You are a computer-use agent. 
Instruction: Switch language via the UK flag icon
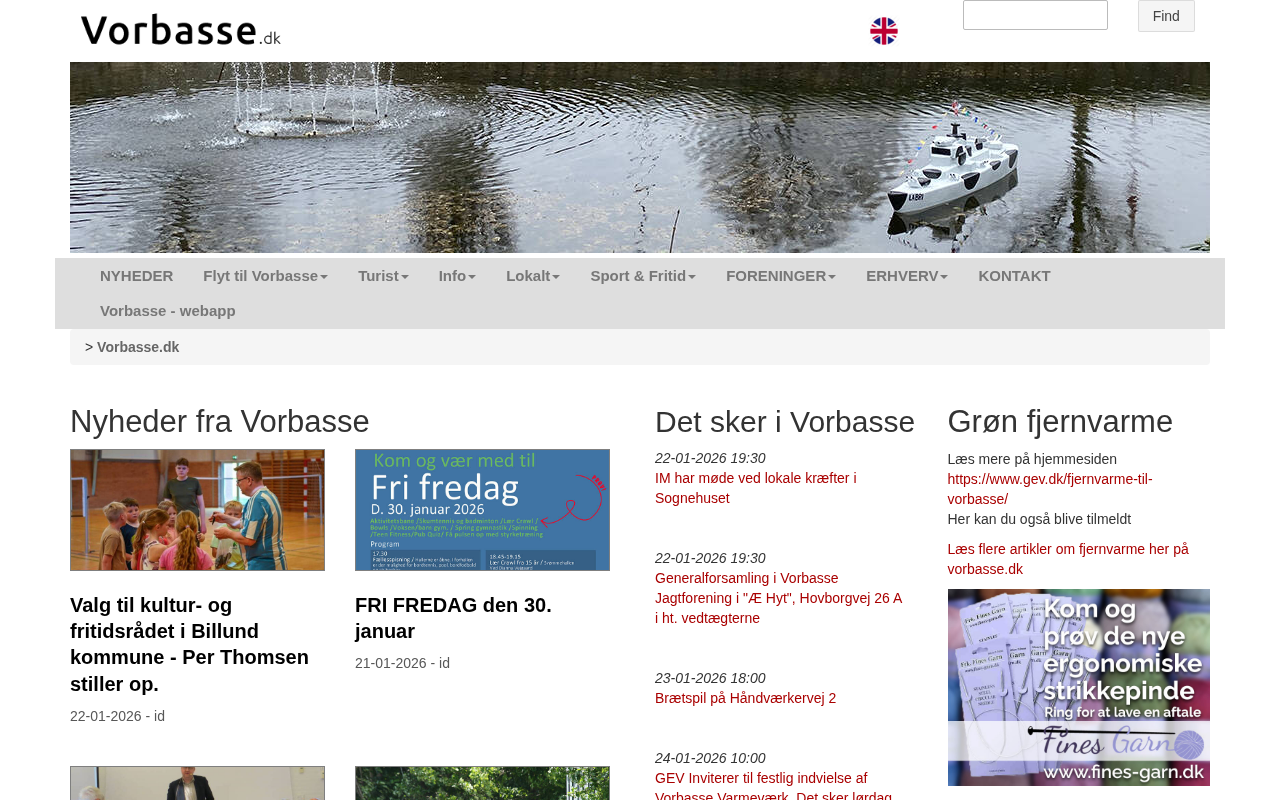click(884, 31)
